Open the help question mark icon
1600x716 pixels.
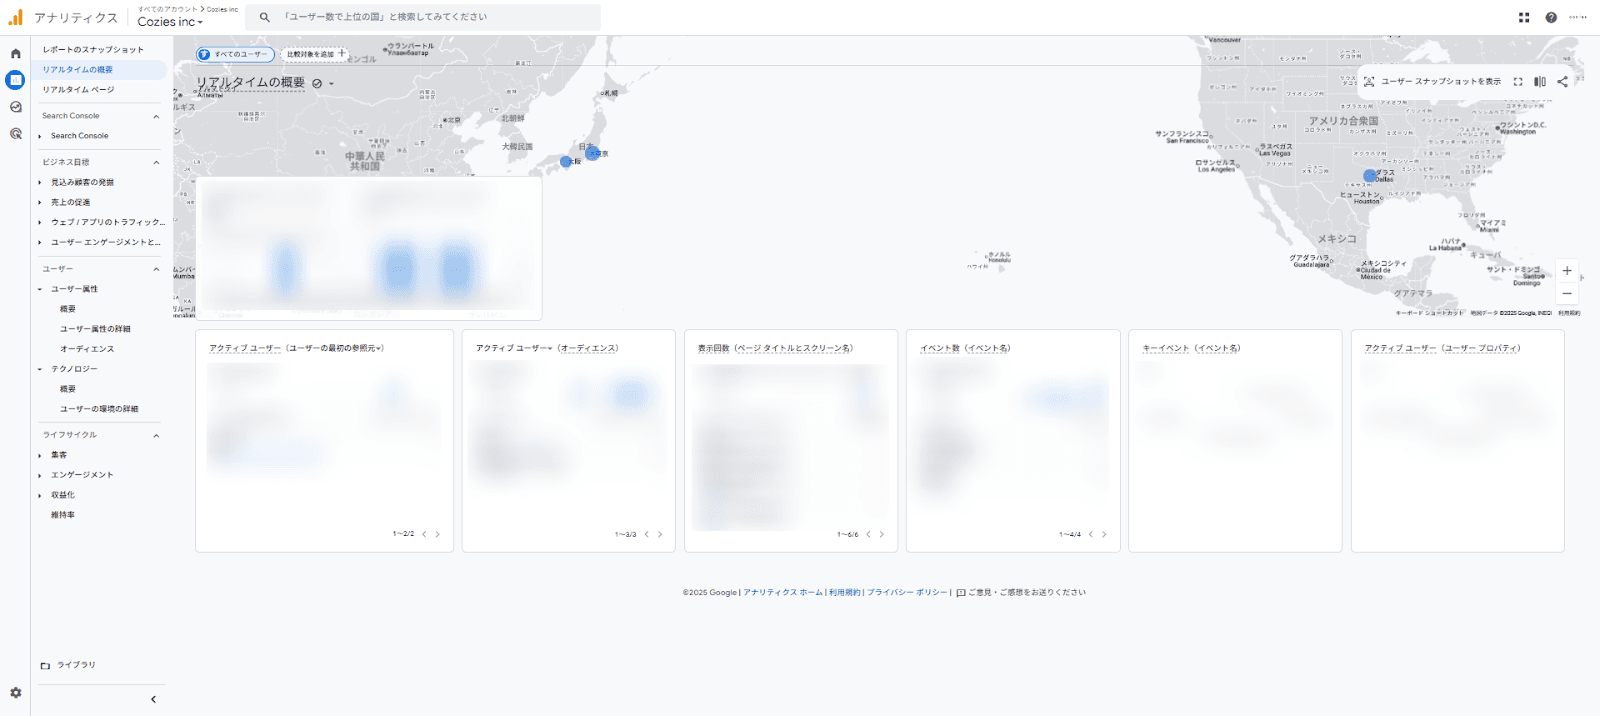click(1551, 17)
